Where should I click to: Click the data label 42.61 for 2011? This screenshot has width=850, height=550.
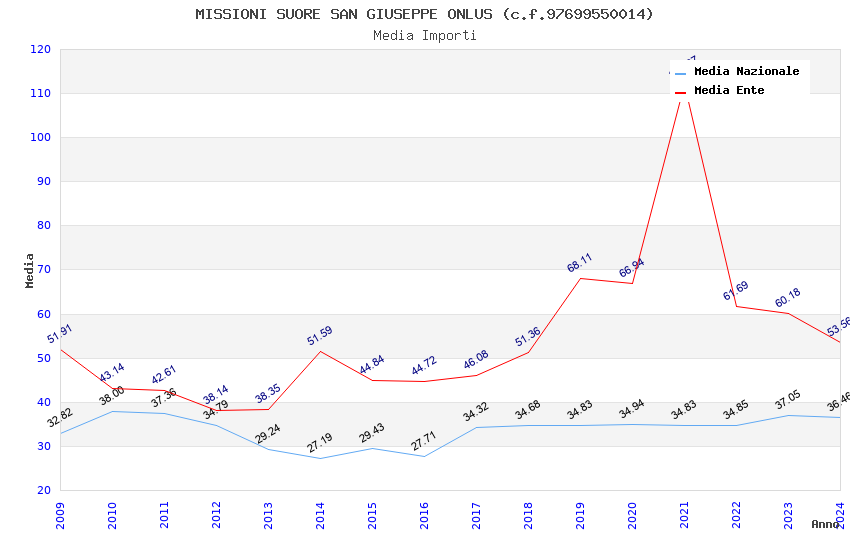click(x=164, y=375)
